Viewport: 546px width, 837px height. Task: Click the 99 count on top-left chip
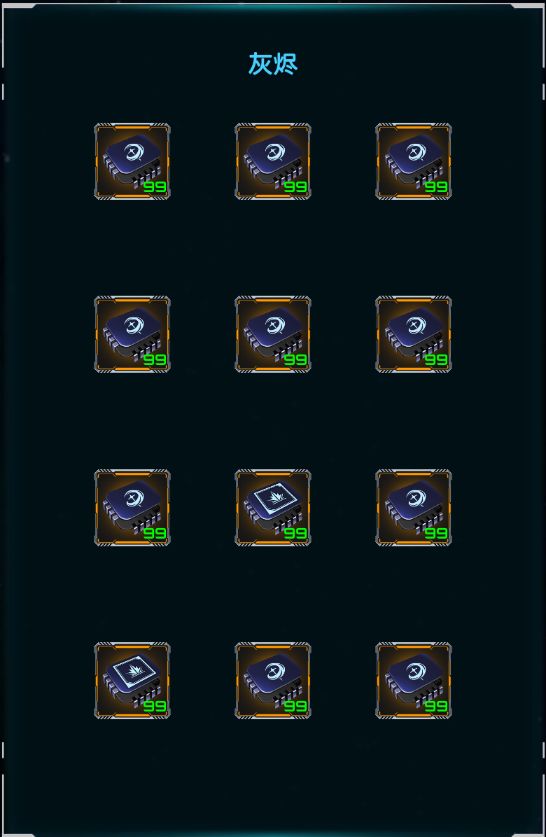(155, 187)
